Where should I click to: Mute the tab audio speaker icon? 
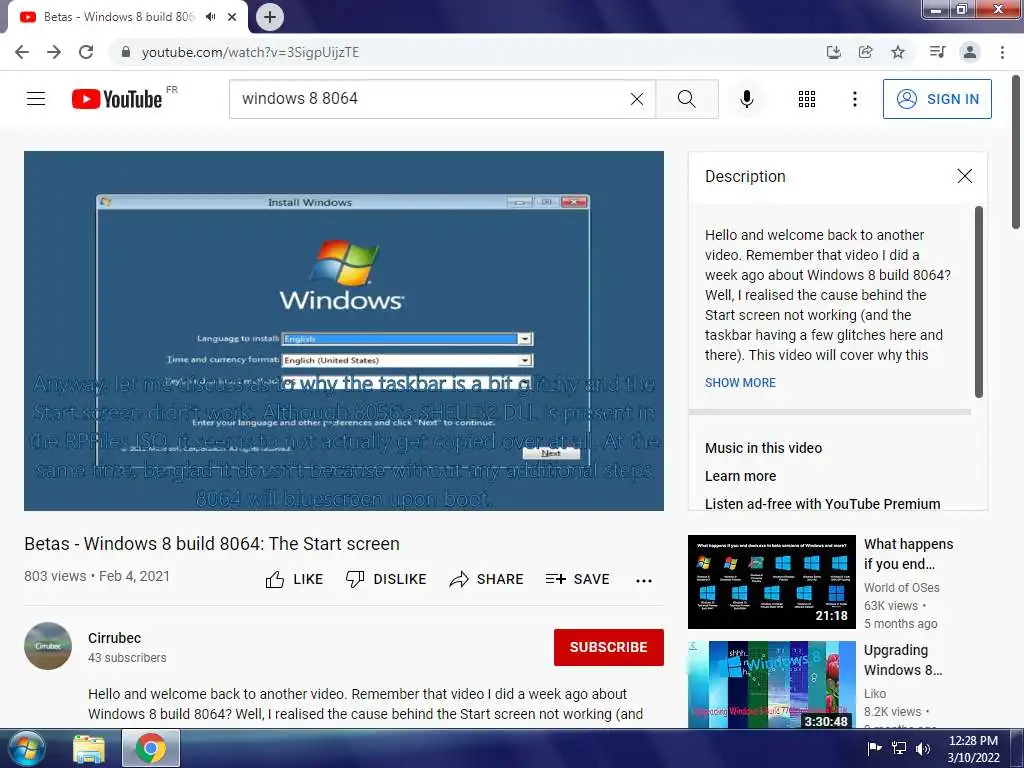(x=210, y=17)
